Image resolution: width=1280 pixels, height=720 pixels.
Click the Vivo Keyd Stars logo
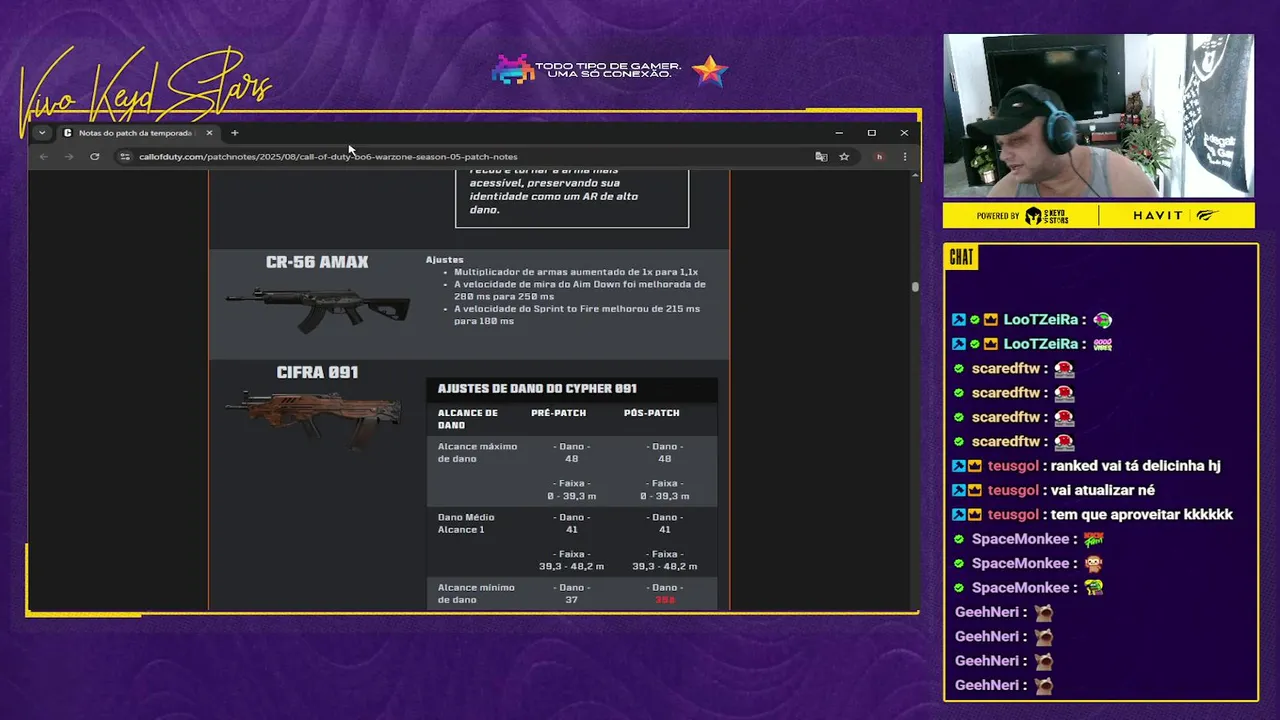[x=145, y=90]
